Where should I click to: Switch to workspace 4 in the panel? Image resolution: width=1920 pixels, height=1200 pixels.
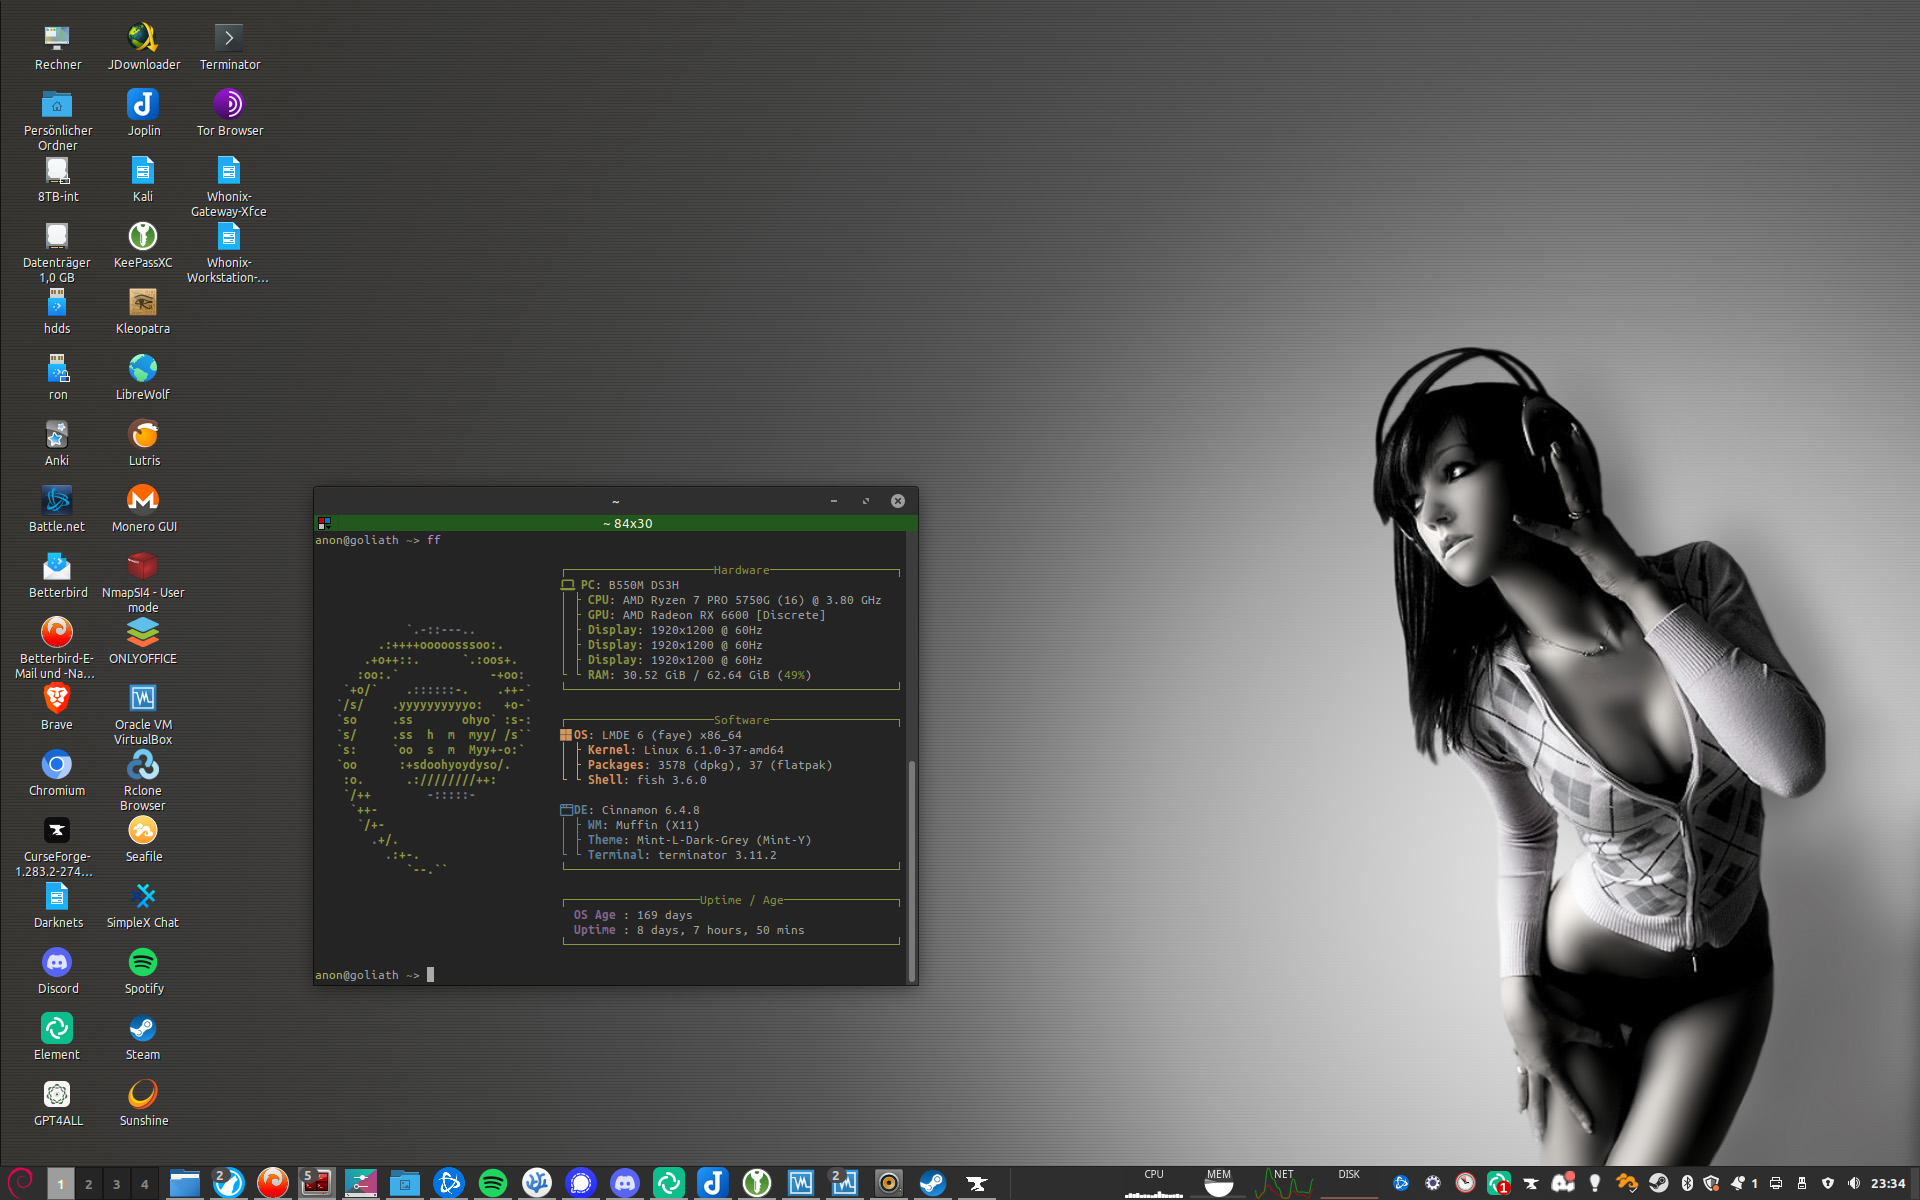[144, 1183]
